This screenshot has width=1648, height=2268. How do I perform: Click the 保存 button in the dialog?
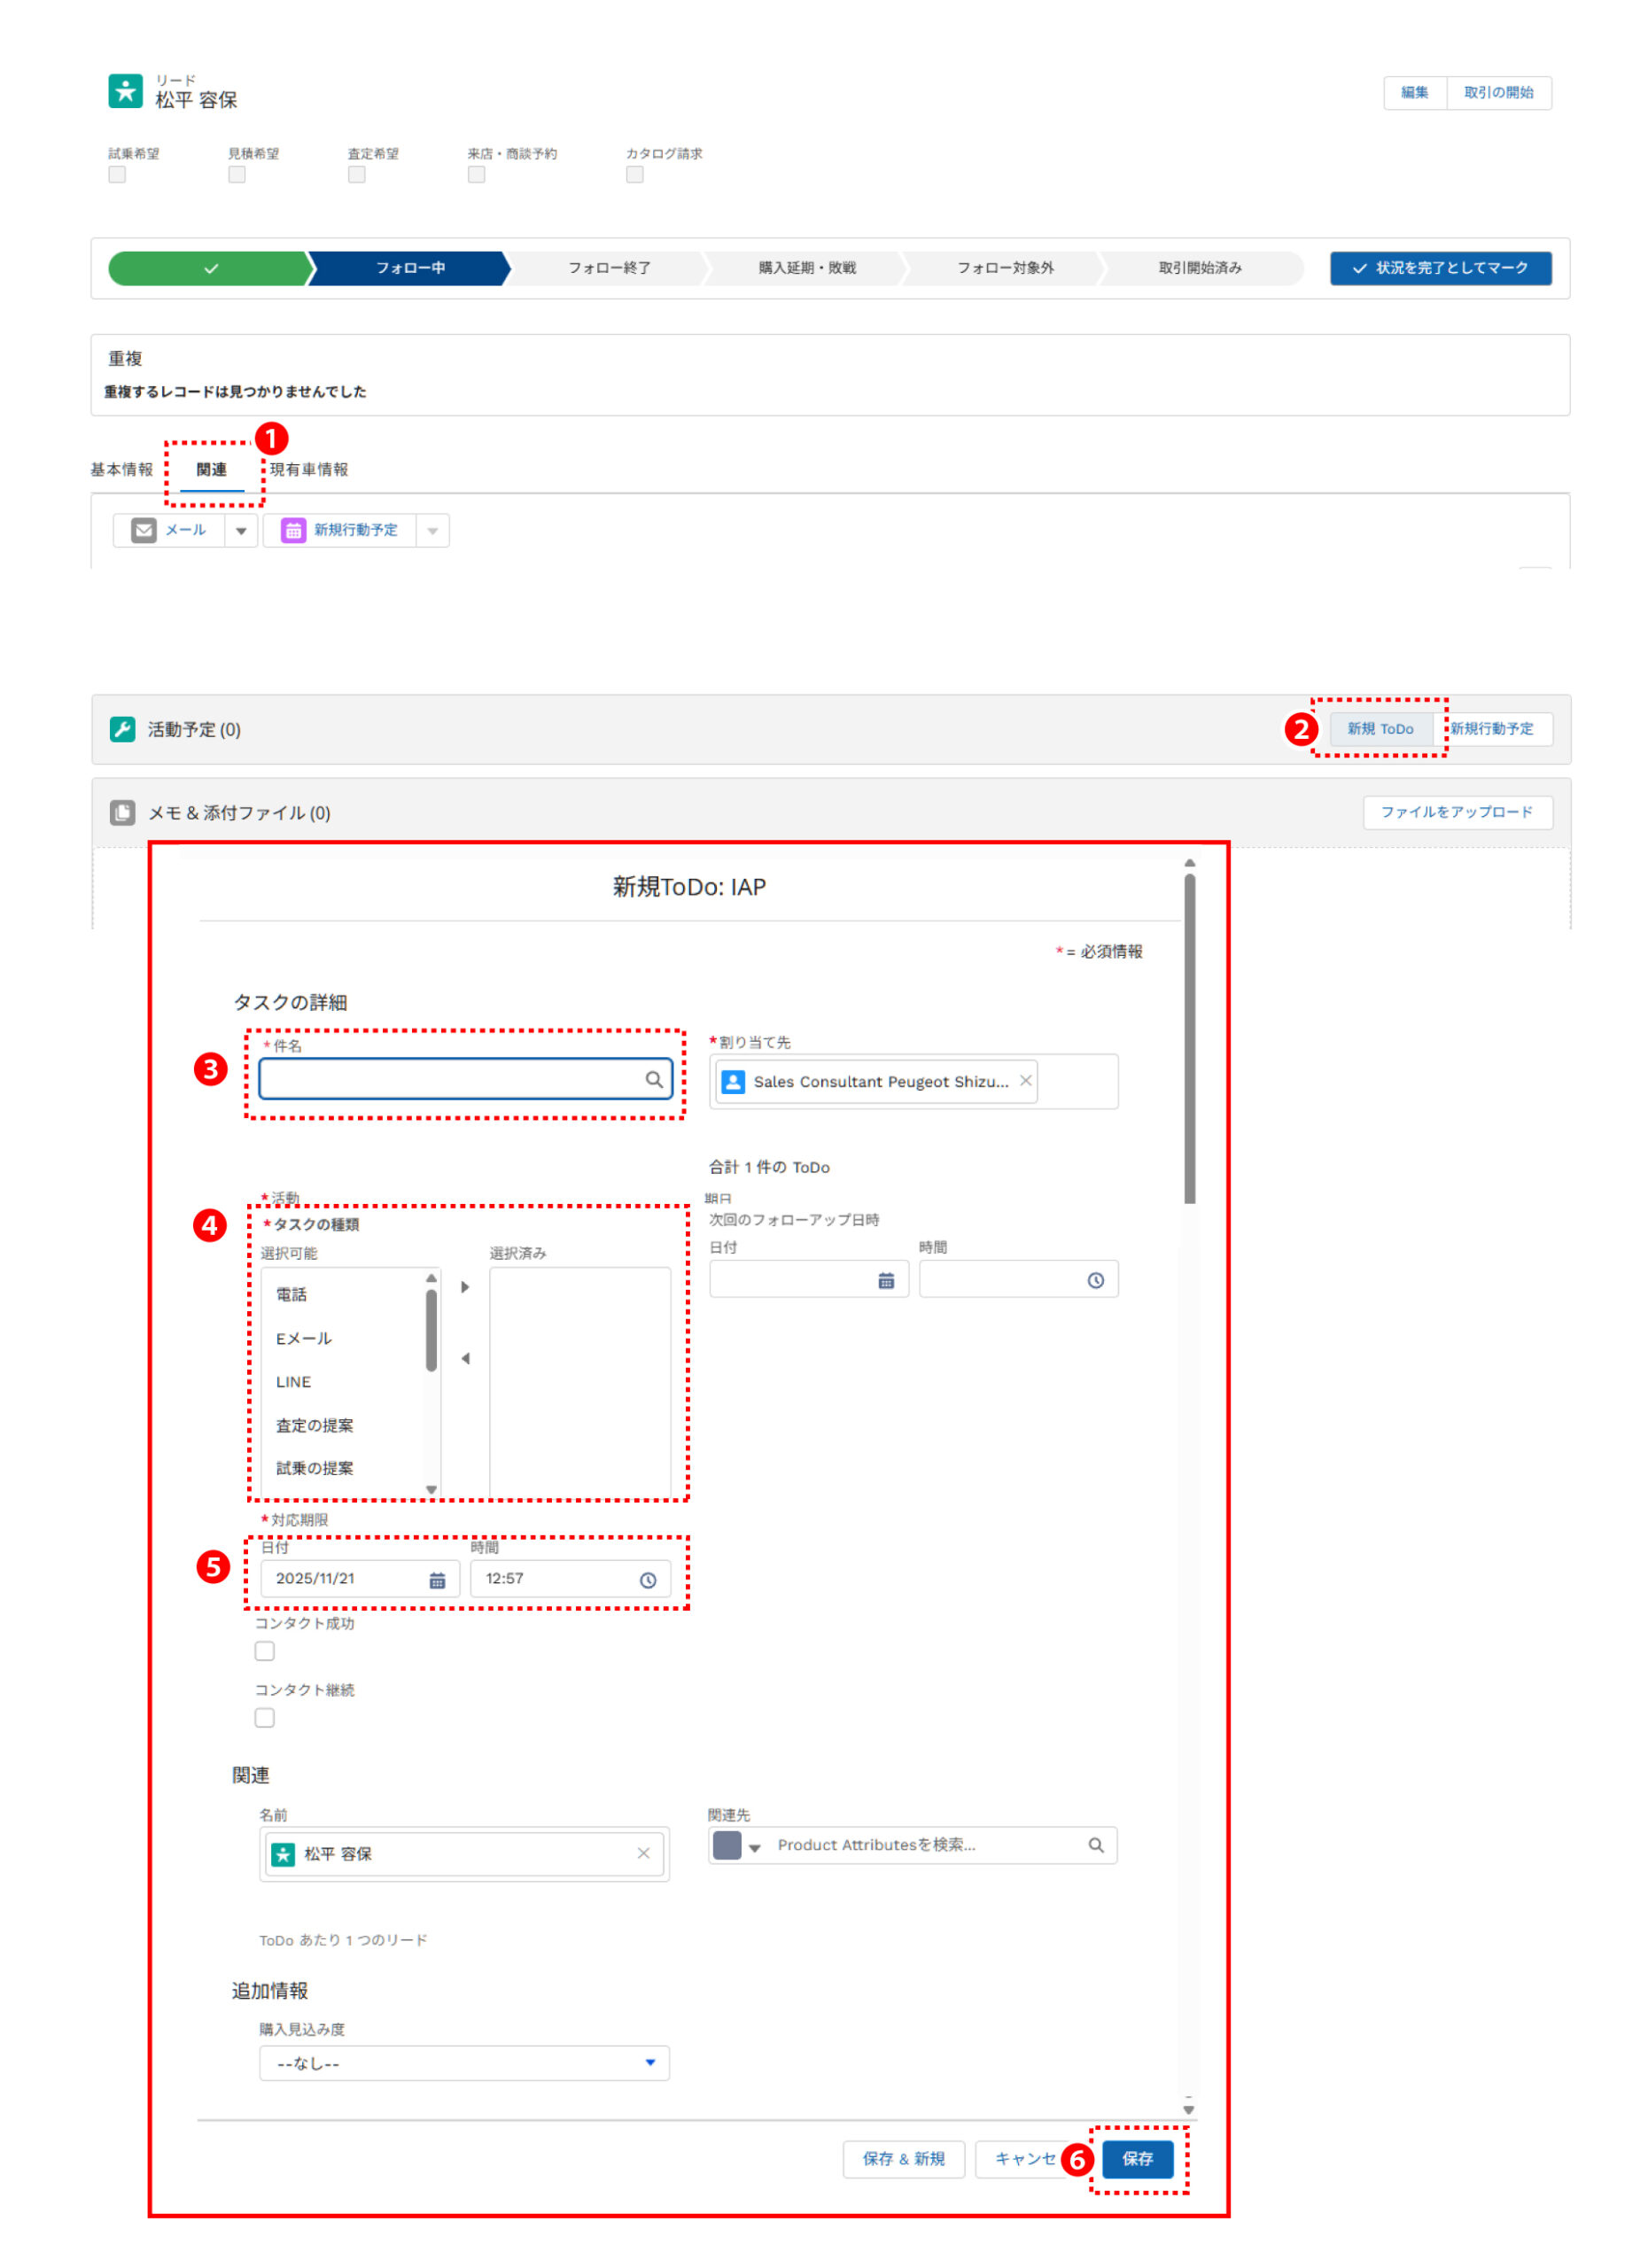coord(1137,2159)
